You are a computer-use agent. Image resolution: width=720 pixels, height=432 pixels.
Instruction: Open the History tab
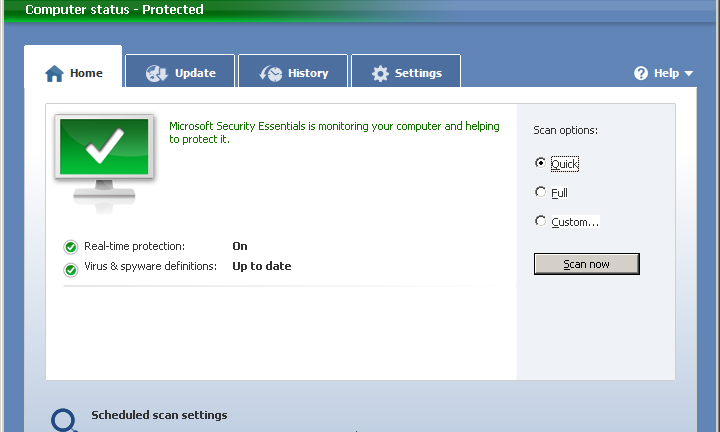[x=293, y=71]
